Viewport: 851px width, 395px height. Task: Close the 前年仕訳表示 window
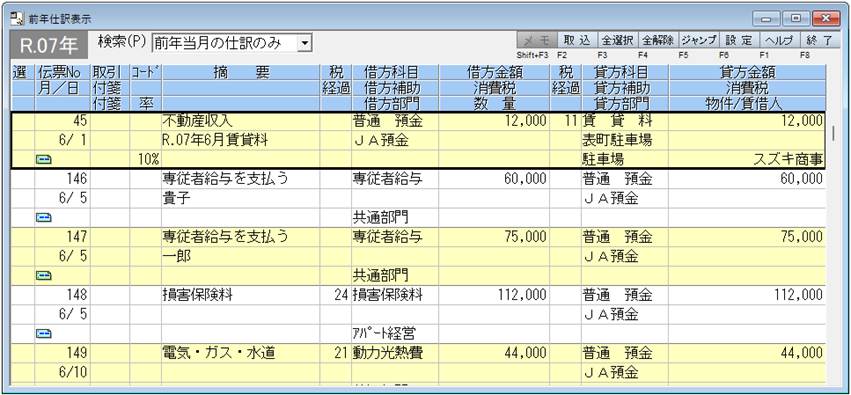coord(827,19)
